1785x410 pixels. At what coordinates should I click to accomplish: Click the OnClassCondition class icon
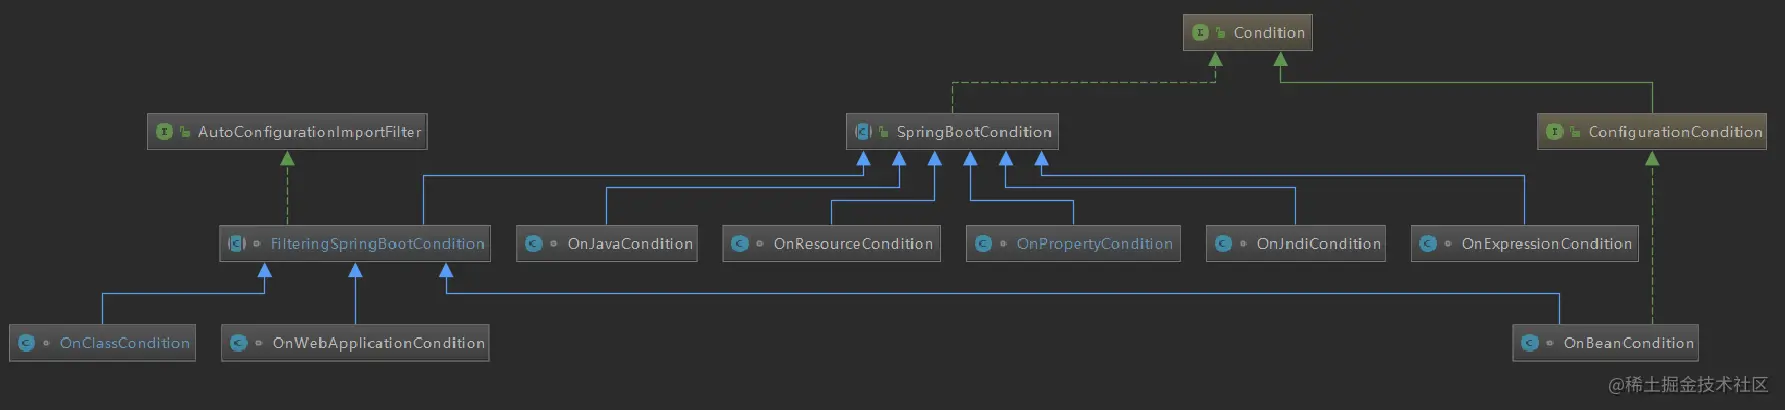tap(26, 343)
